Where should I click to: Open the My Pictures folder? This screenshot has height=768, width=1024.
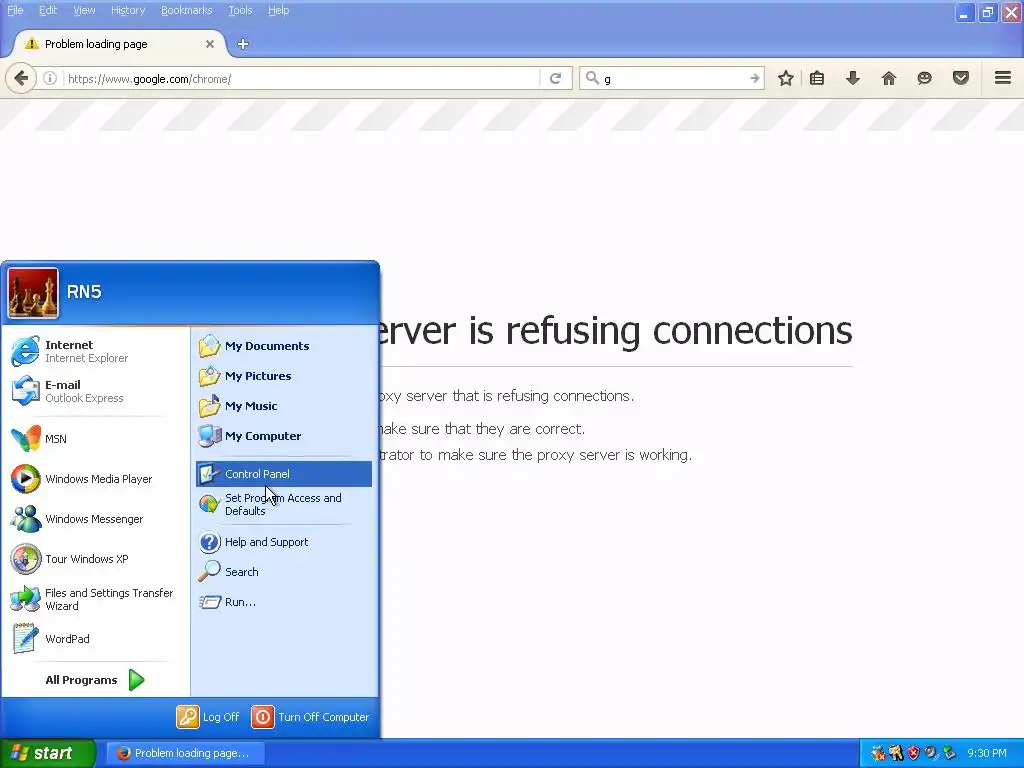coord(284,376)
